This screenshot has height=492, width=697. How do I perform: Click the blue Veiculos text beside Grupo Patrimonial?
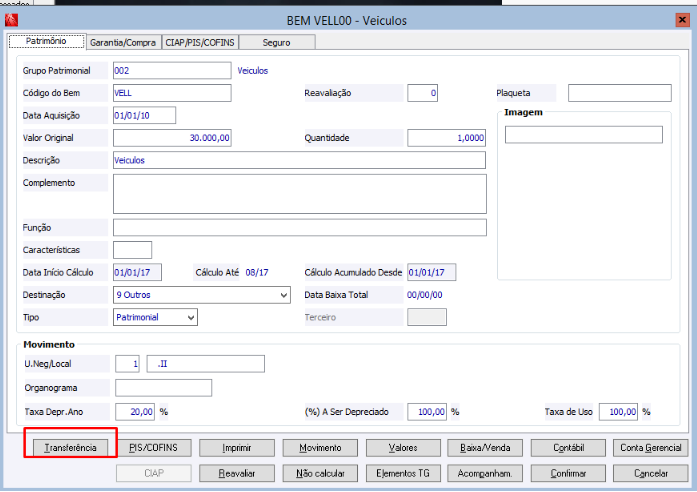point(252,71)
